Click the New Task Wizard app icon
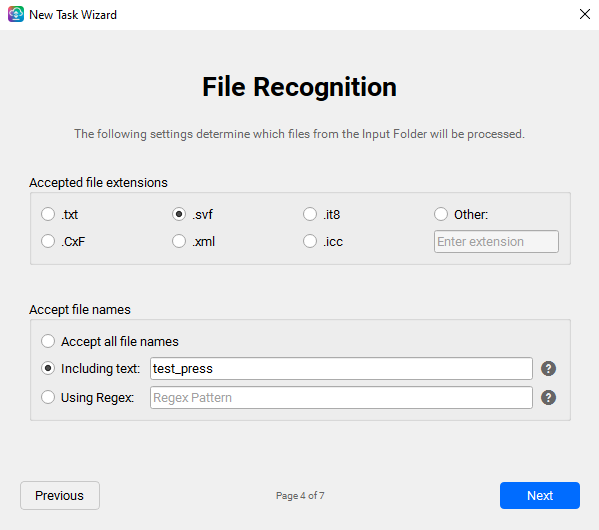Image resolution: width=599 pixels, height=530 pixels. tap(16, 15)
